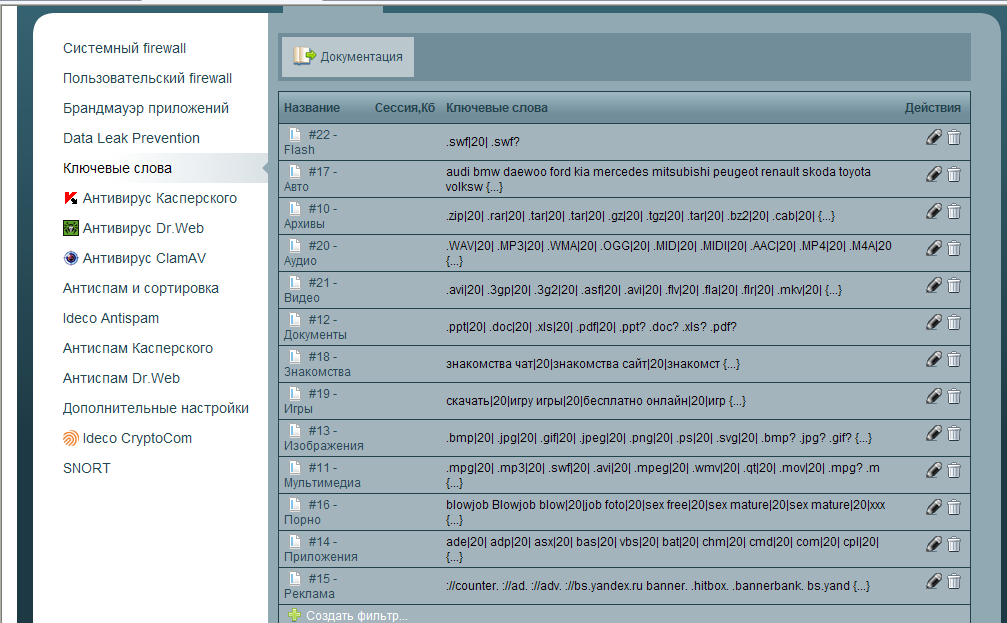Edit the #18 Знакомства filter

[934, 359]
